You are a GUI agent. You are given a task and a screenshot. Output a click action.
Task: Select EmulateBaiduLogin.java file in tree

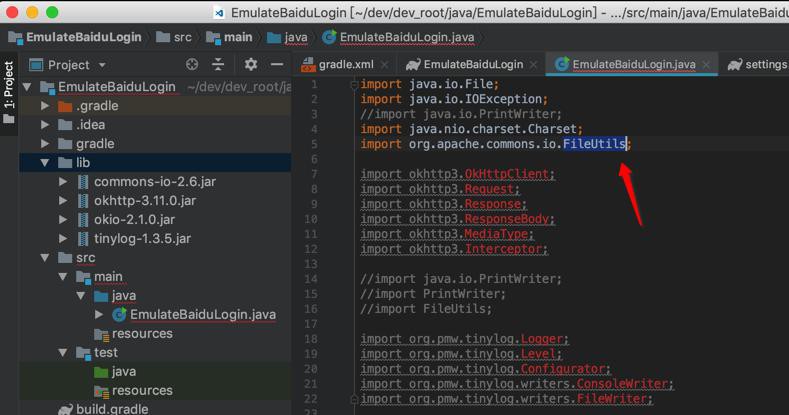pos(155,314)
